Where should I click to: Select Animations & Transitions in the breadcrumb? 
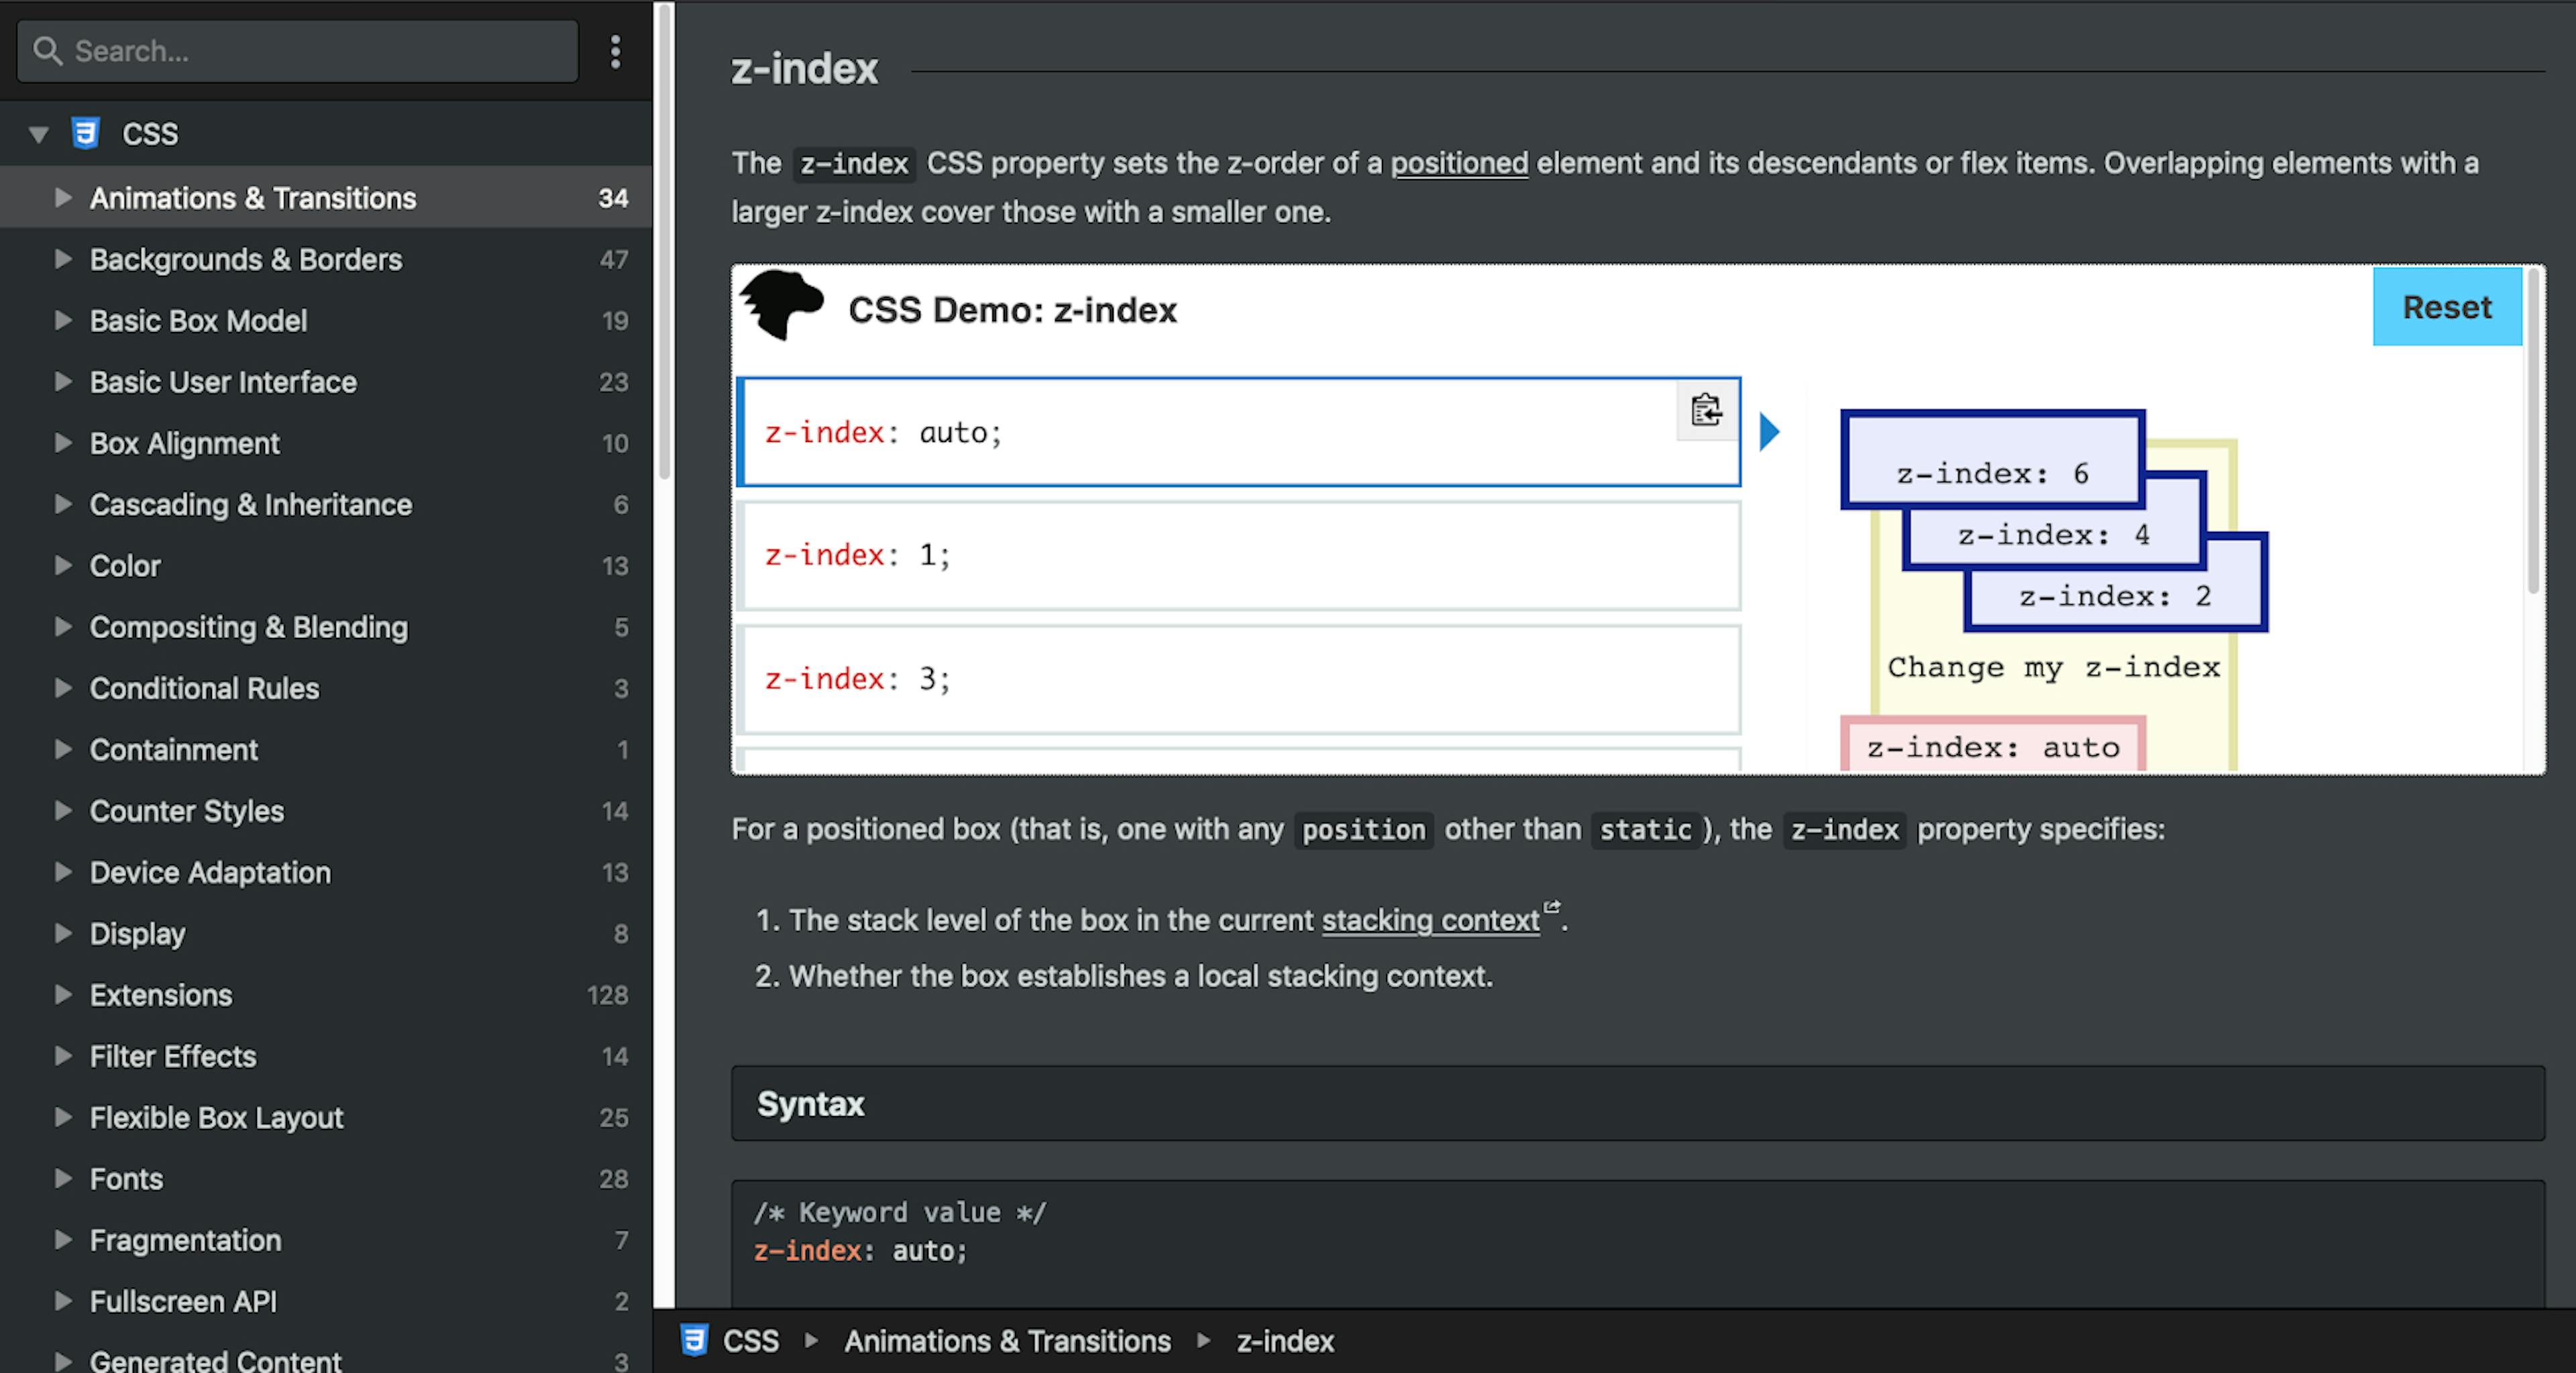(1006, 1341)
